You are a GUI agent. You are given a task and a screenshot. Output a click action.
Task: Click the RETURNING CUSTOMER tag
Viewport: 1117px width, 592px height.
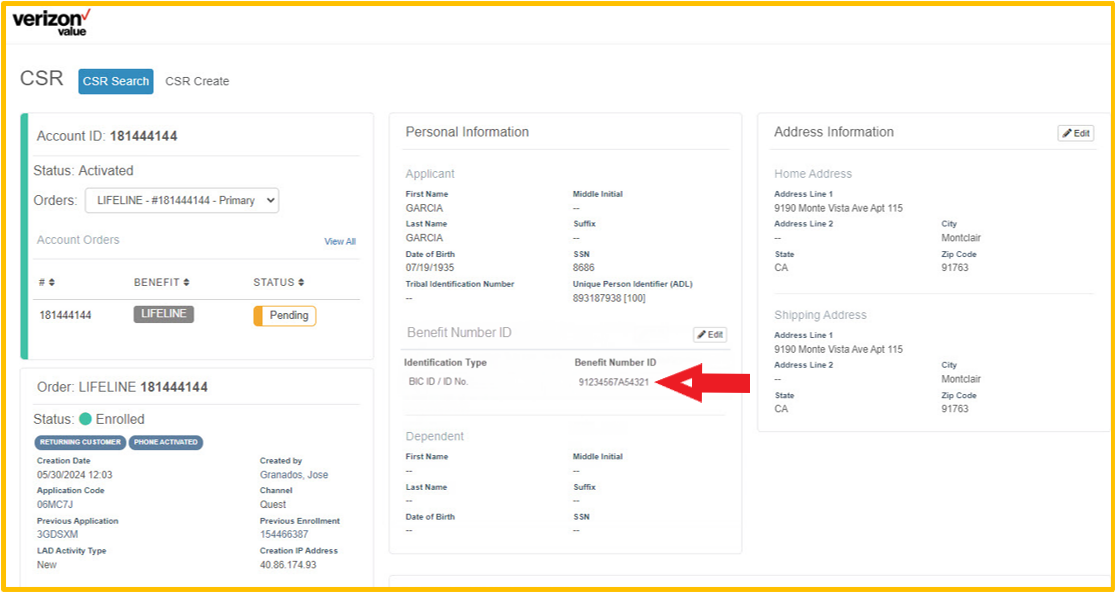pyautogui.click(x=80, y=442)
